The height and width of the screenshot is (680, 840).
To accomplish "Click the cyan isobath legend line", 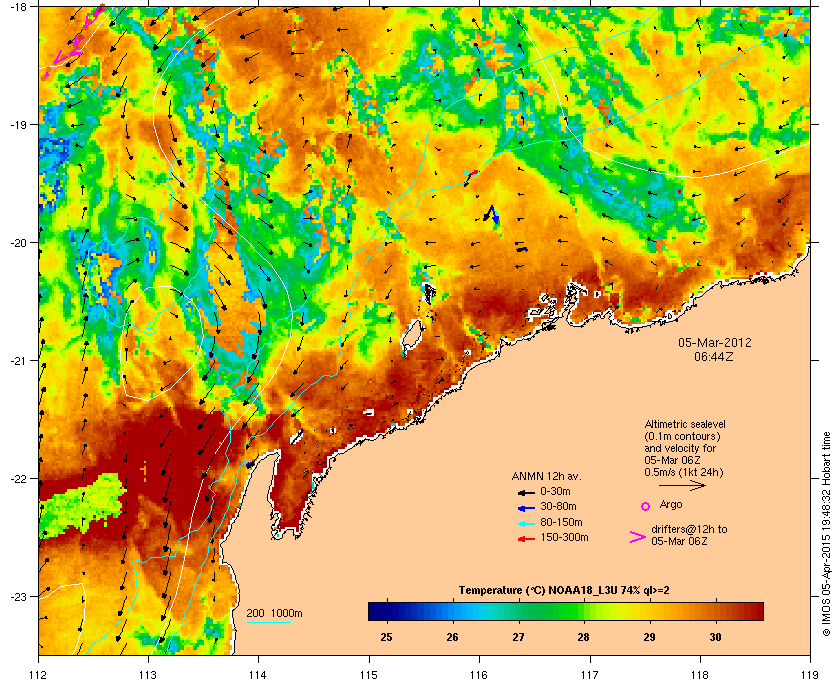I will tap(268, 622).
